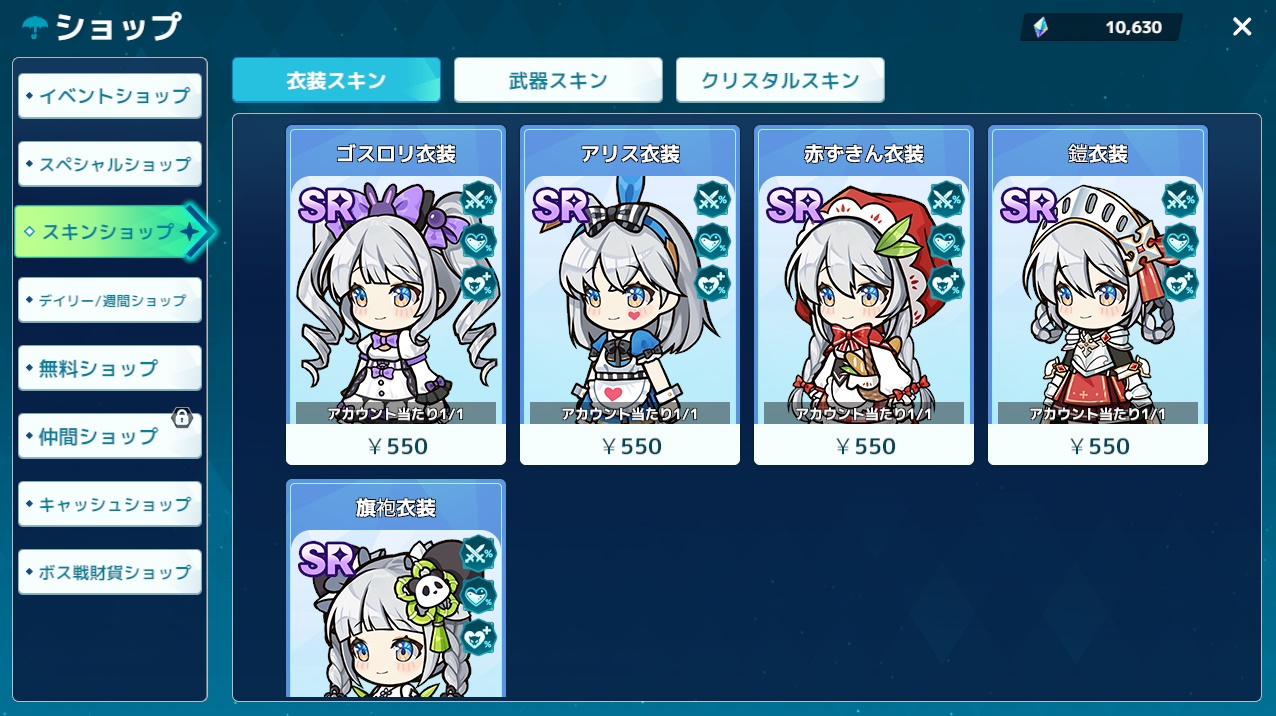Image resolution: width=1276 pixels, height=716 pixels.
Task: Click the heart HP icon on アリス衣装 card
Action: pyautogui.click(x=713, y=241)
